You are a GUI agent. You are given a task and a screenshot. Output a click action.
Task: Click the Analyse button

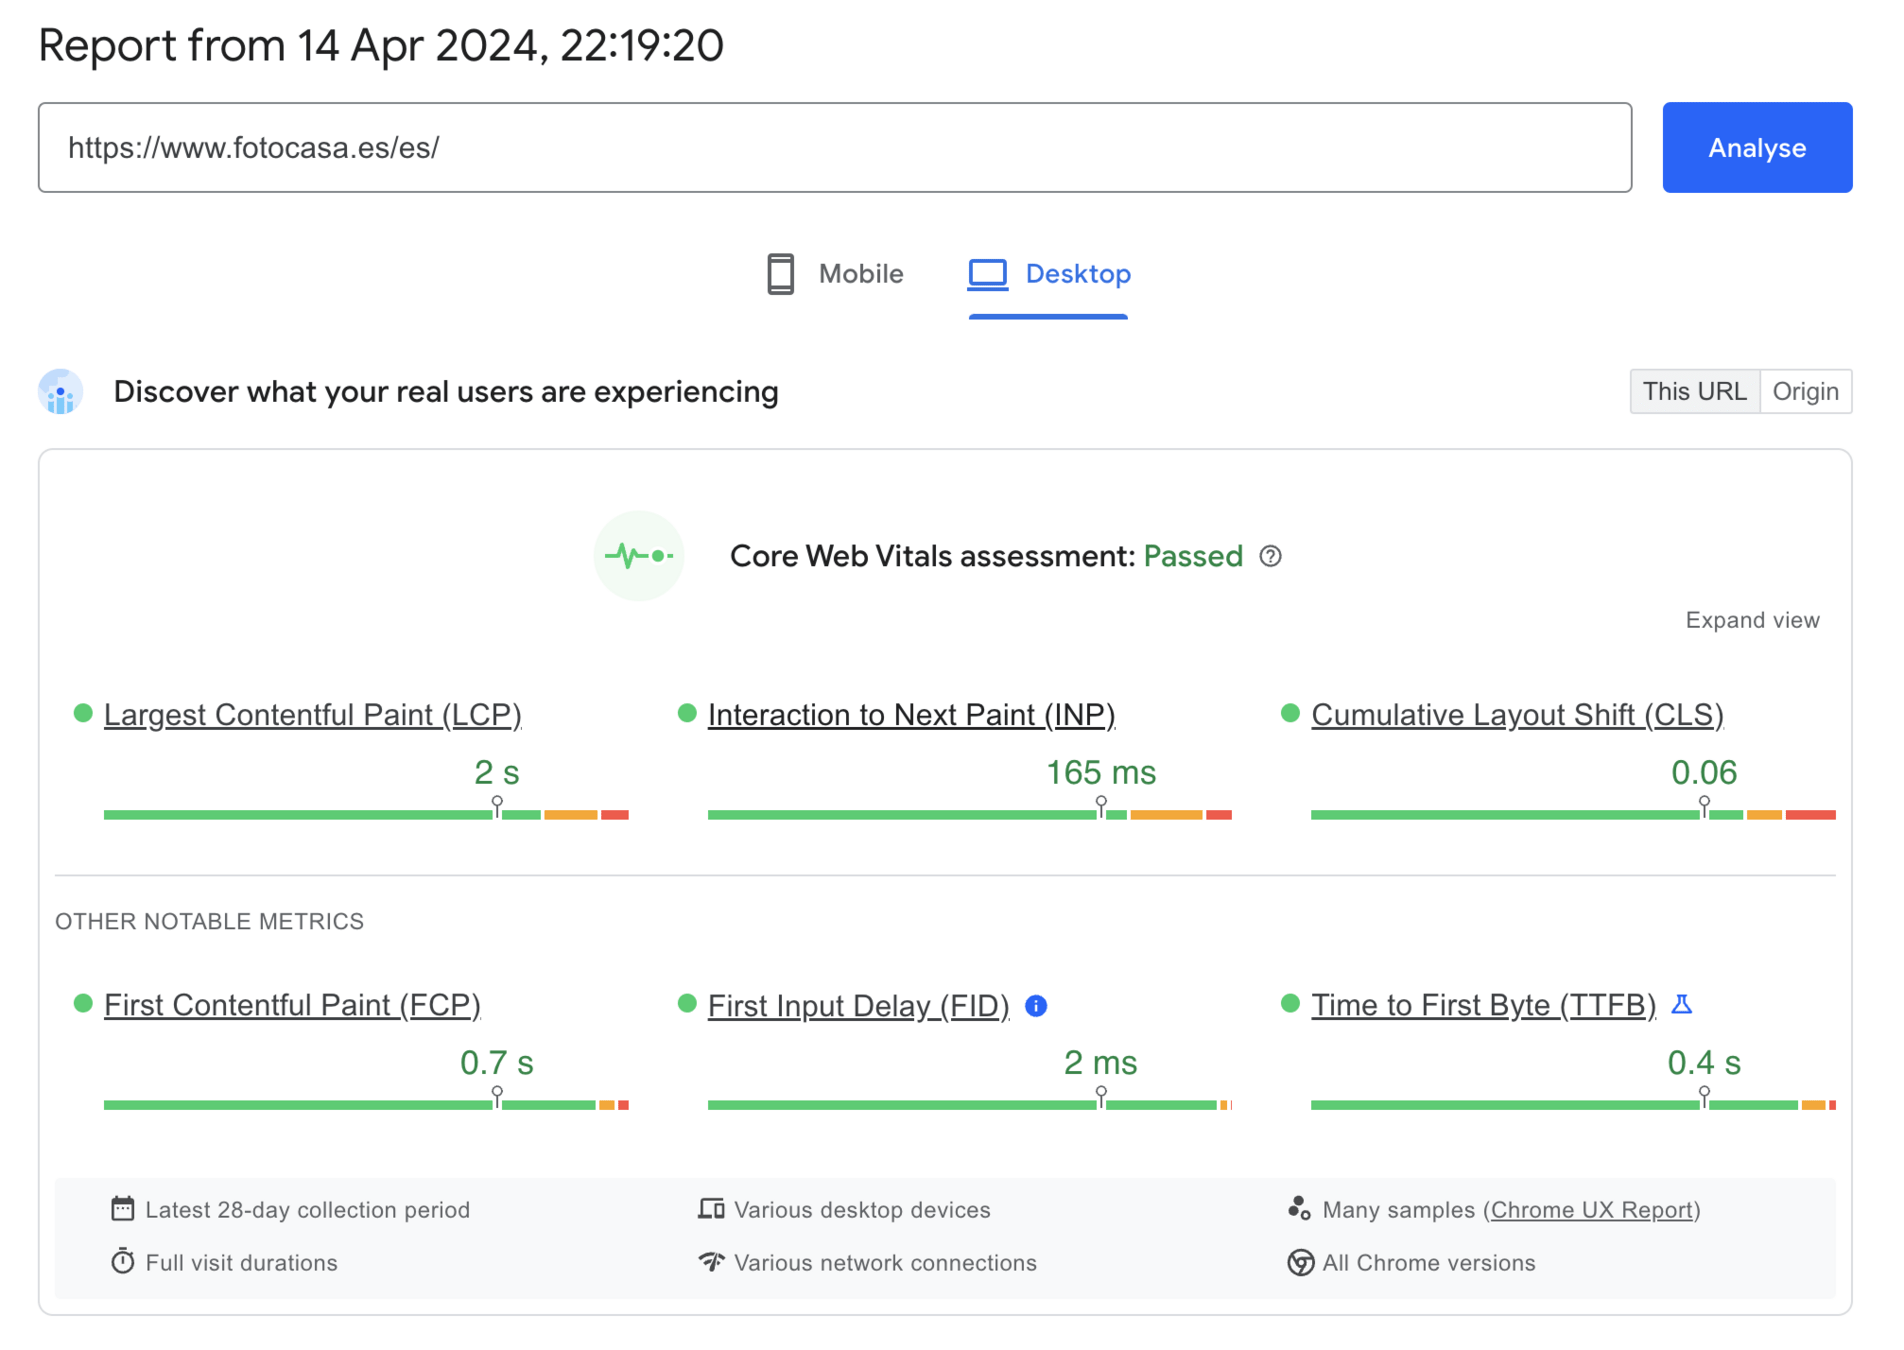[1757, 147]
